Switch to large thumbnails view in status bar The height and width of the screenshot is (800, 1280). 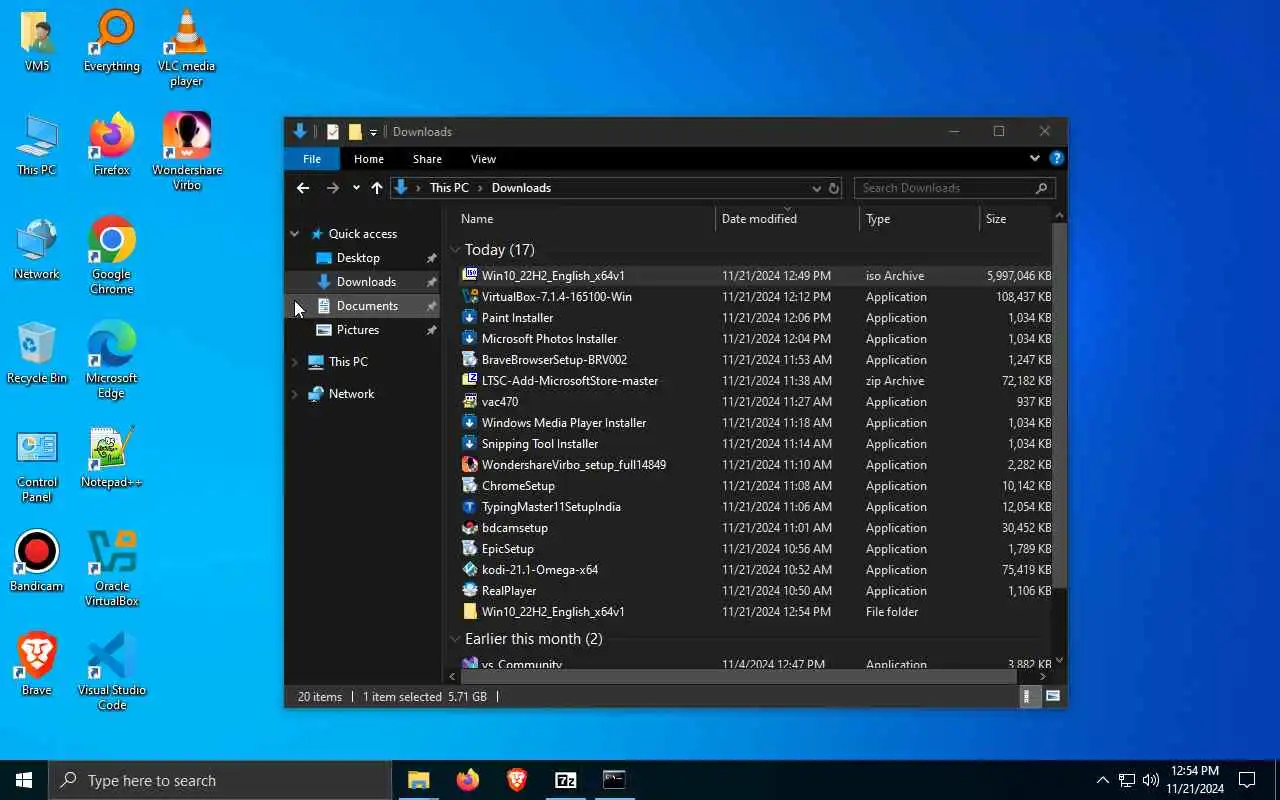[1052, 696]
